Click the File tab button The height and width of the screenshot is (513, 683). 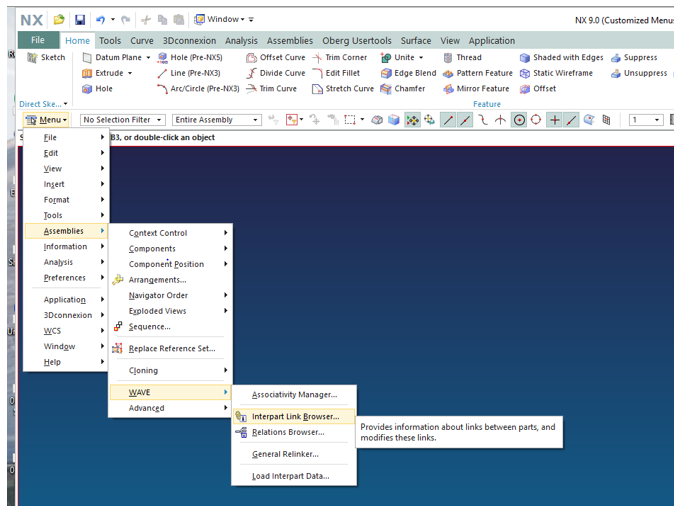tap(38, 40)
